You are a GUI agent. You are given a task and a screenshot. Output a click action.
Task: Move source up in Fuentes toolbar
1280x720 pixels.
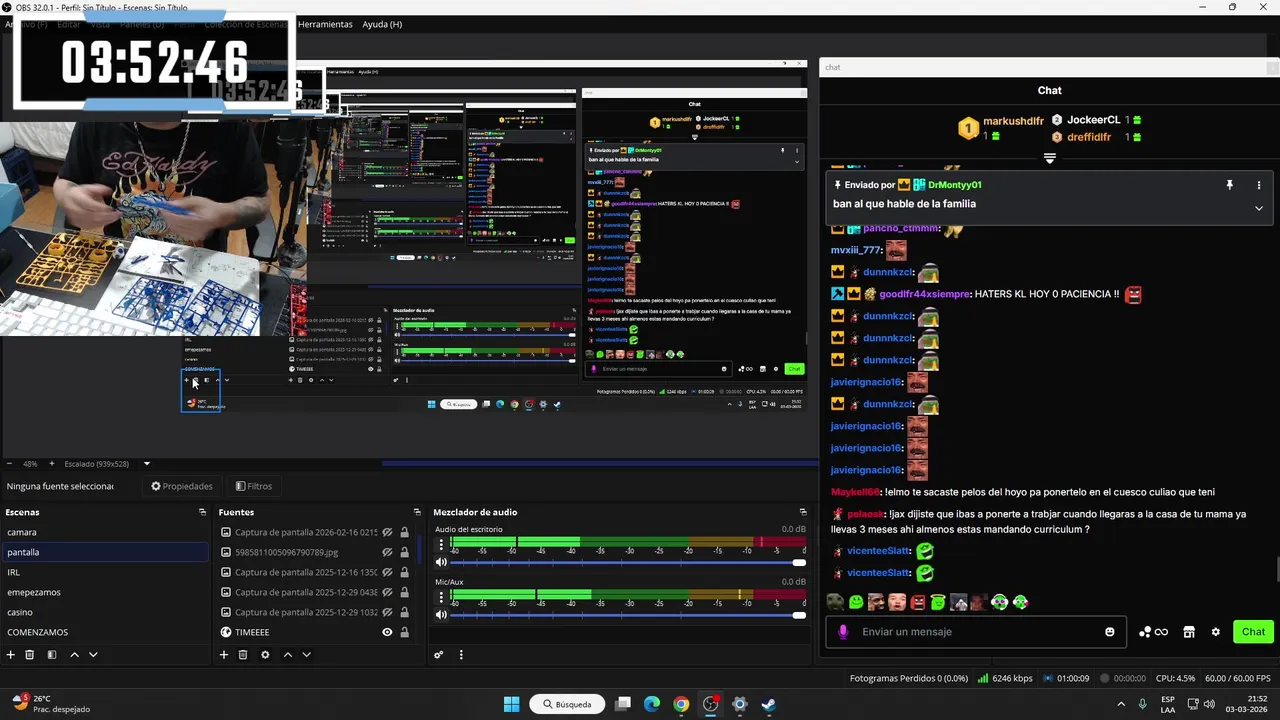287,655
